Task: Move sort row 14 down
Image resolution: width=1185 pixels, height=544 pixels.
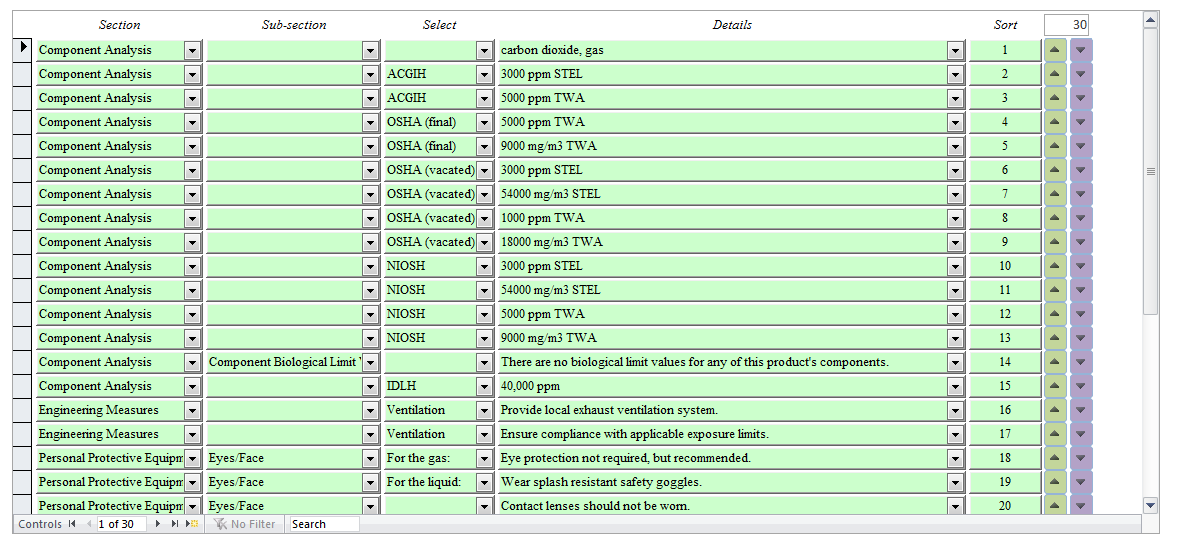Action: pyautogui.click(x=1080, y=362)
